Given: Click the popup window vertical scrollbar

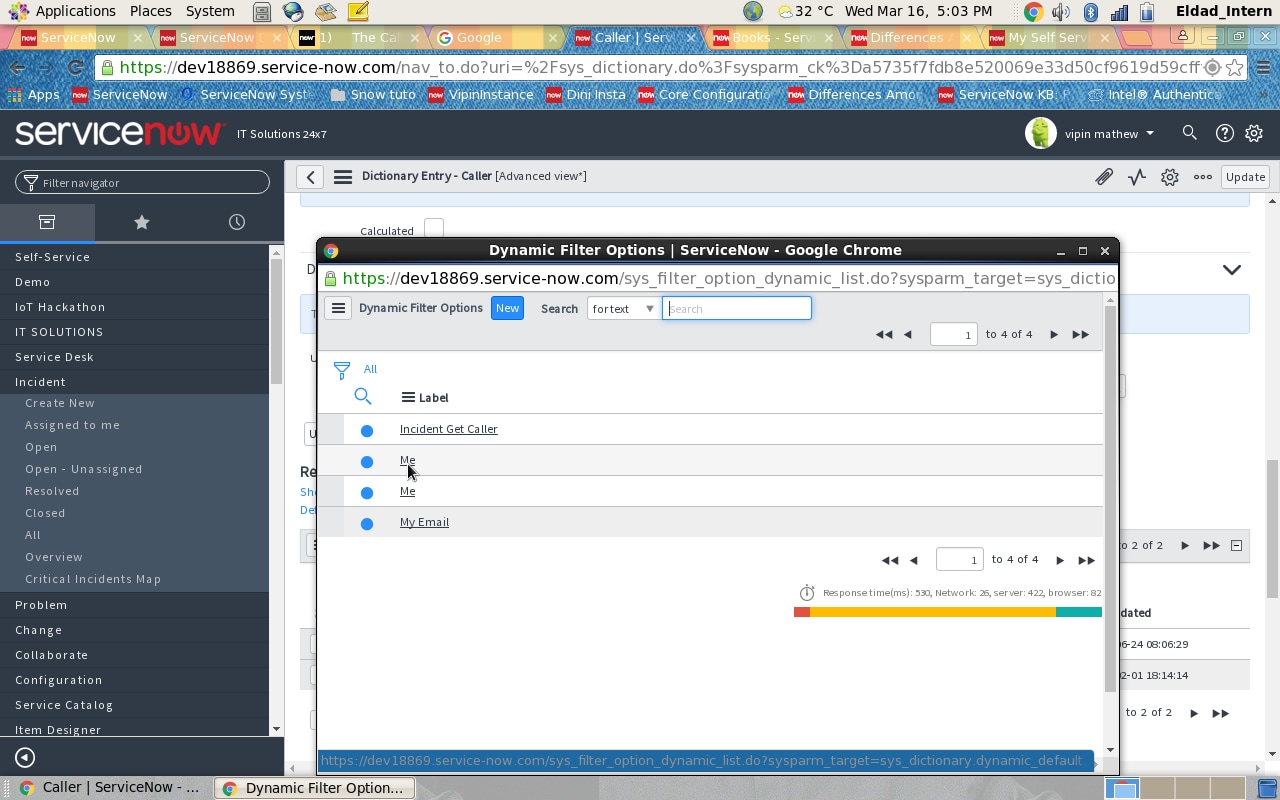Looking at the screenshot, I should click(1110, 500).
